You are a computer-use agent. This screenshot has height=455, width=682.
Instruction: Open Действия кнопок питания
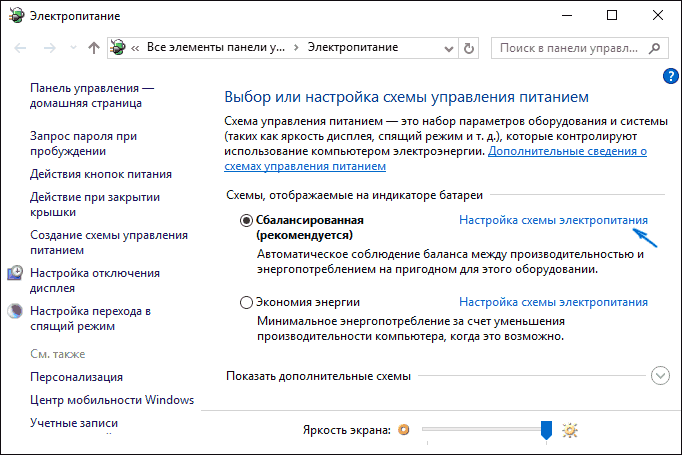pyautogui.click(x=100, y=174)
